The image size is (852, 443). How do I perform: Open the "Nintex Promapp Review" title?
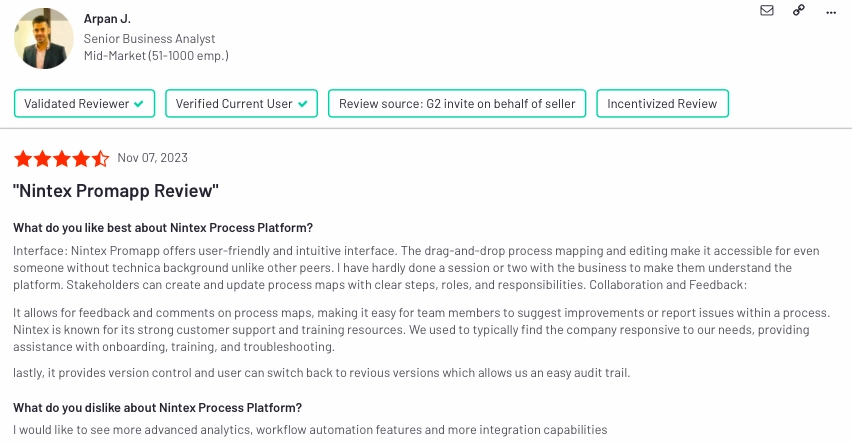(x=116, y=191)
